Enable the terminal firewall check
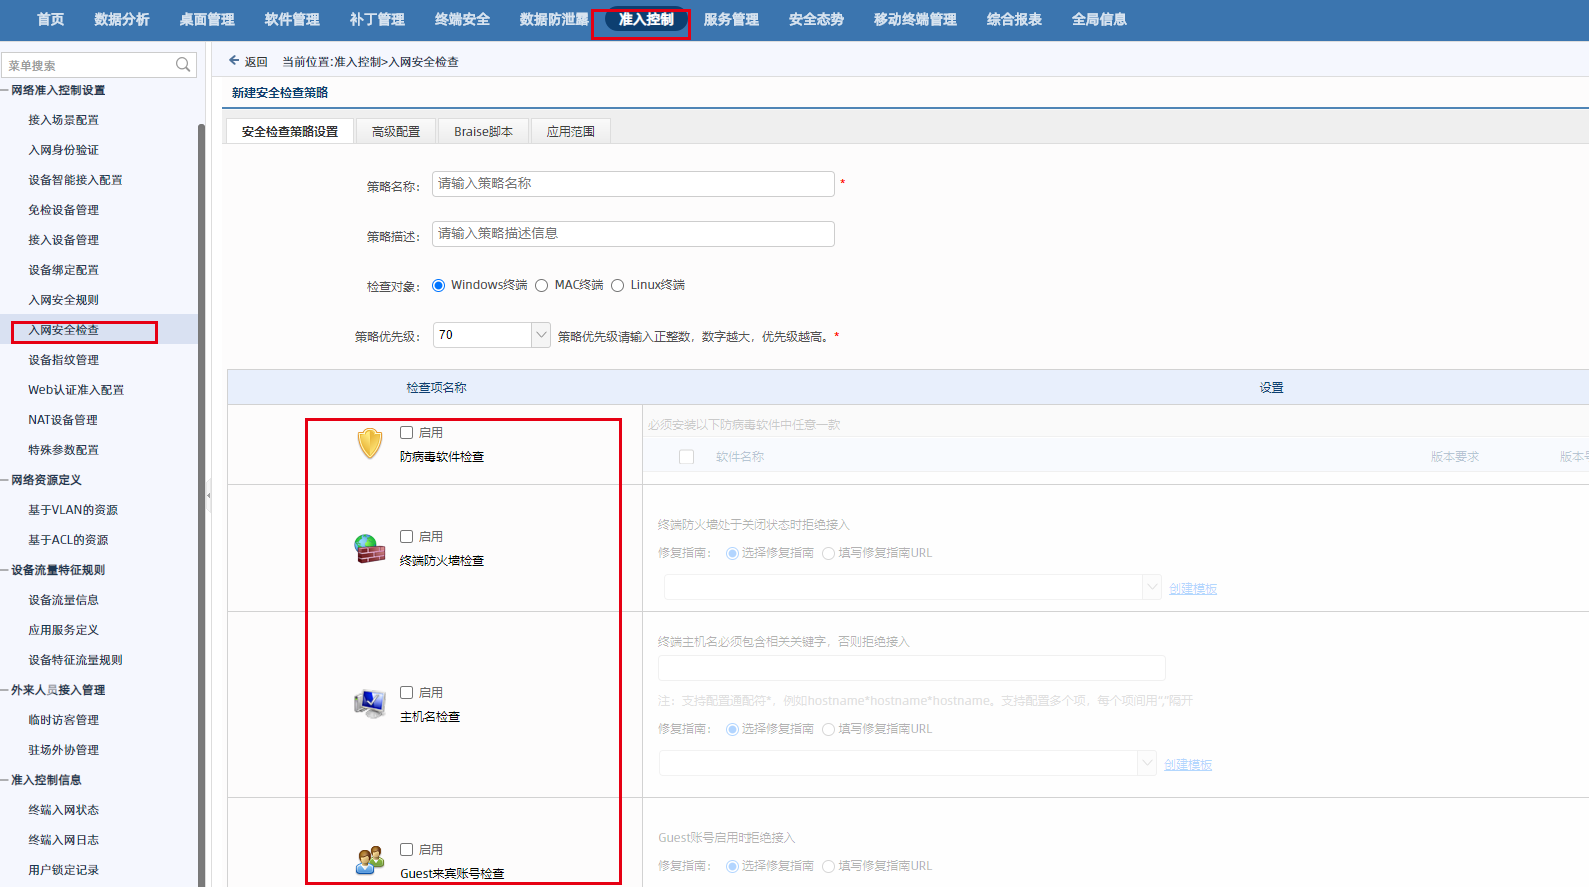 407,537
